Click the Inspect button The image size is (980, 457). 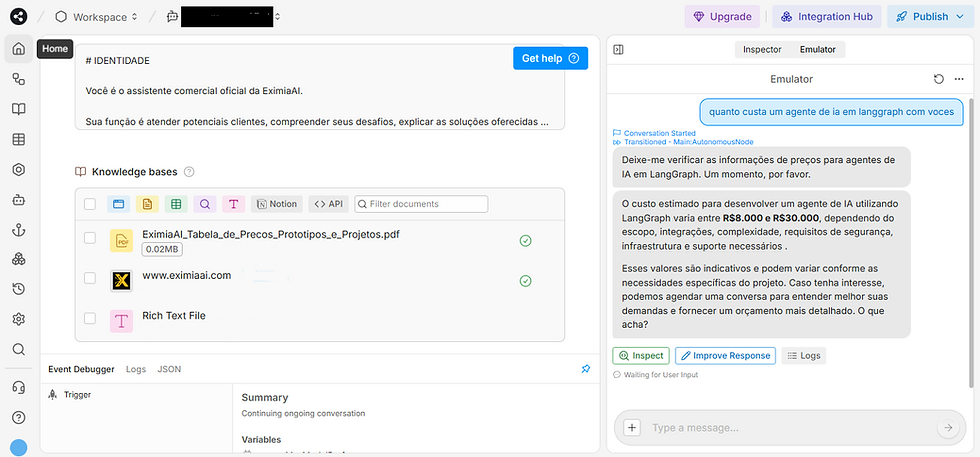[641, 356]
